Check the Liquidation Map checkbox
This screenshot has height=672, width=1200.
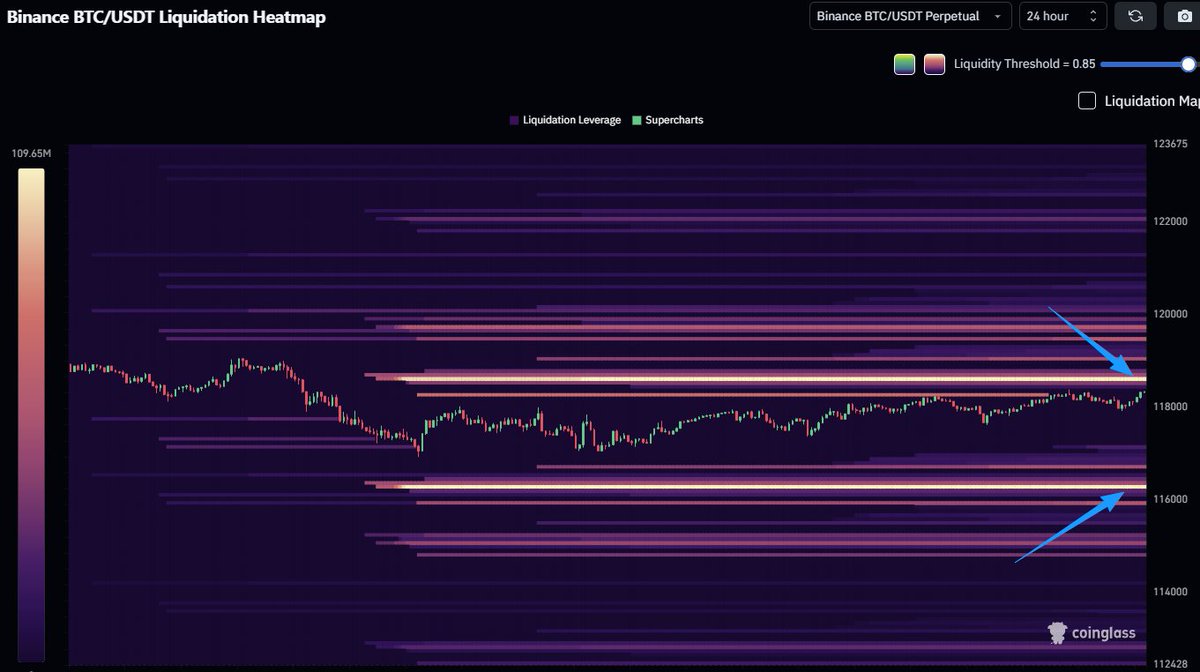coord(1087,100)
